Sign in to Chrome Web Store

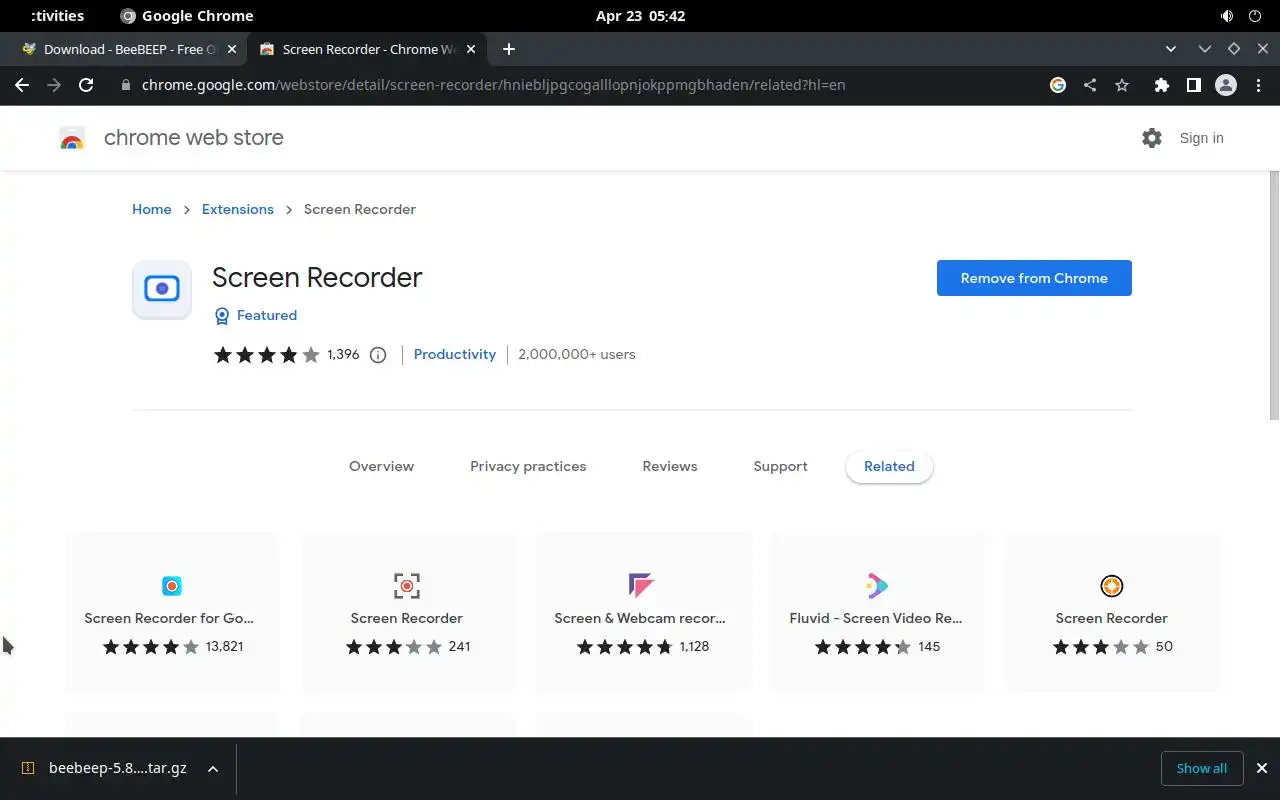point(1201,138)
